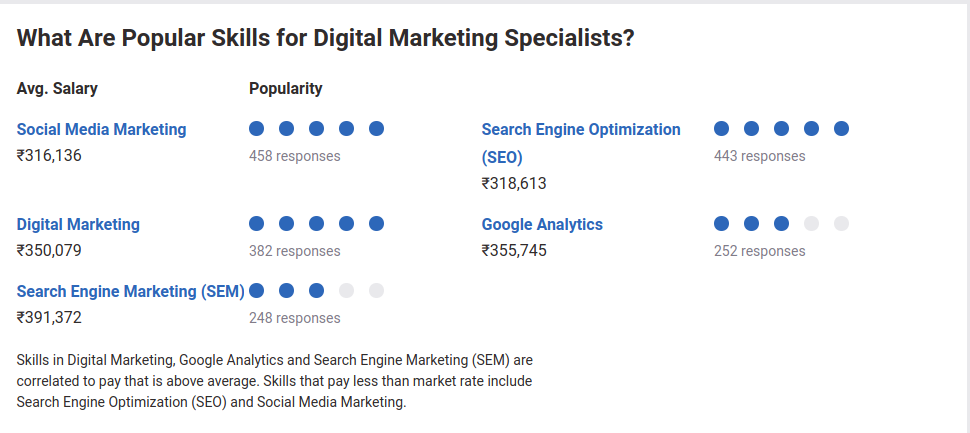Viewport: 970px width, 433px height.
Task: Click first gray dot in SEM popularity rating
Action: point(346,290)
